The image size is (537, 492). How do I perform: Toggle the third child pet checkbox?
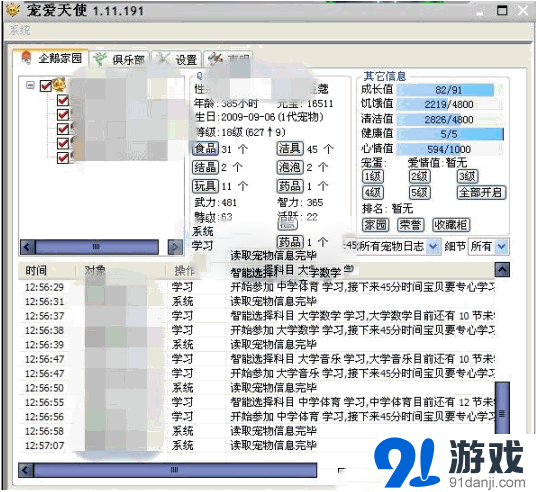tap(63, 129)
